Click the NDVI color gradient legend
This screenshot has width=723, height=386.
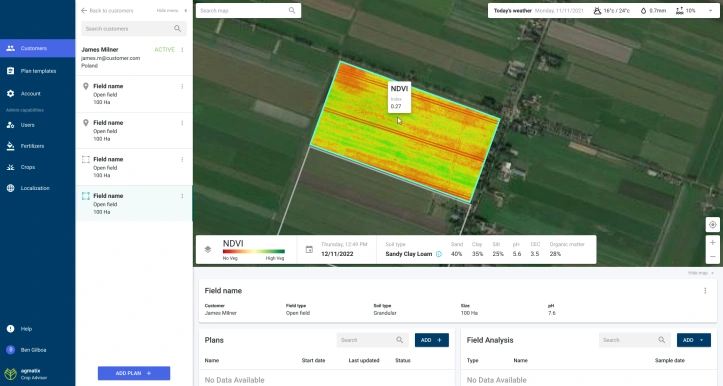pos(254,251)
